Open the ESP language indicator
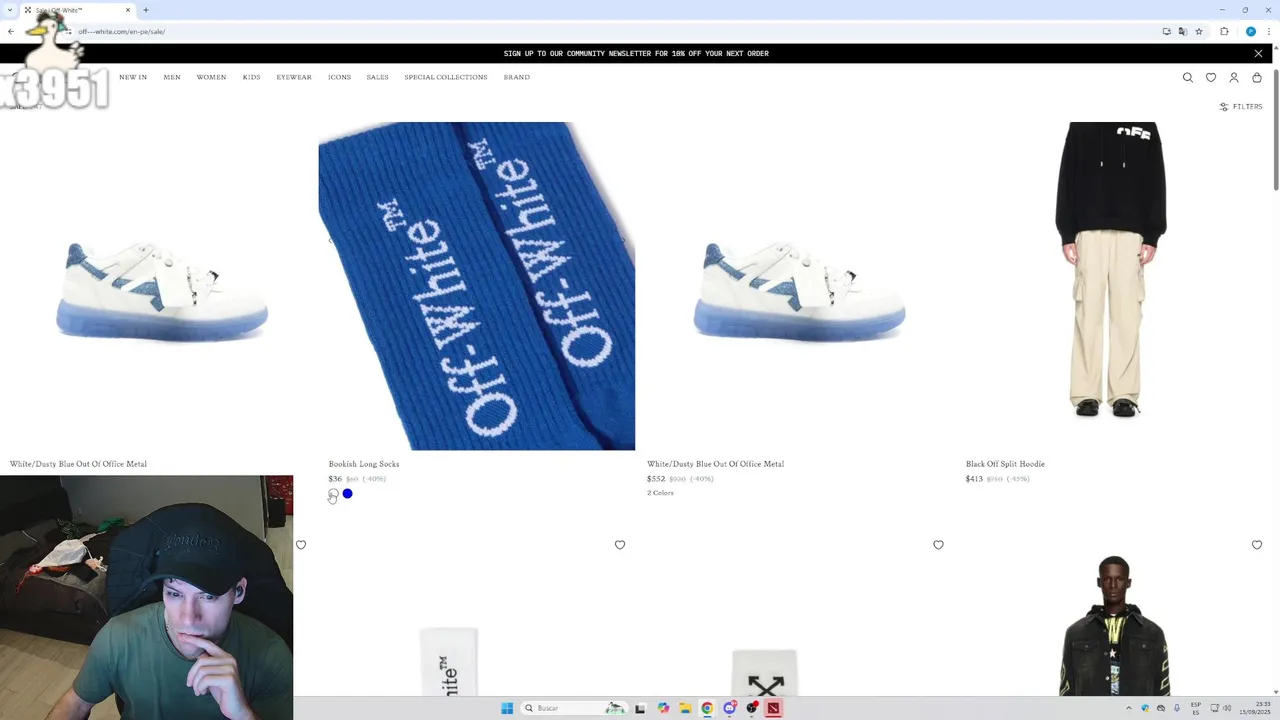 (1196, 708)
